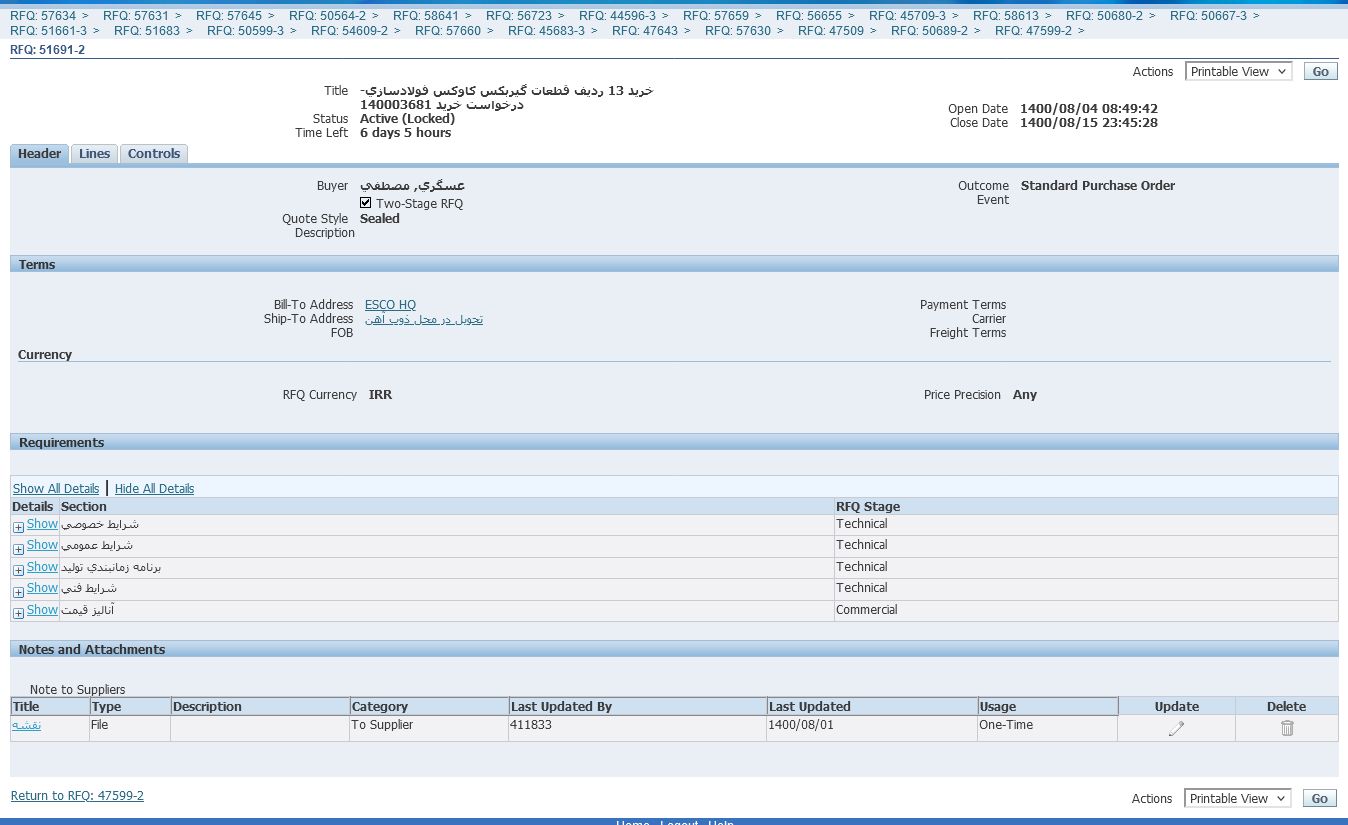Screen dimensions: 1348x825
Task: Click the pencil Update icon for attachment
Action: click(1176, 728)
